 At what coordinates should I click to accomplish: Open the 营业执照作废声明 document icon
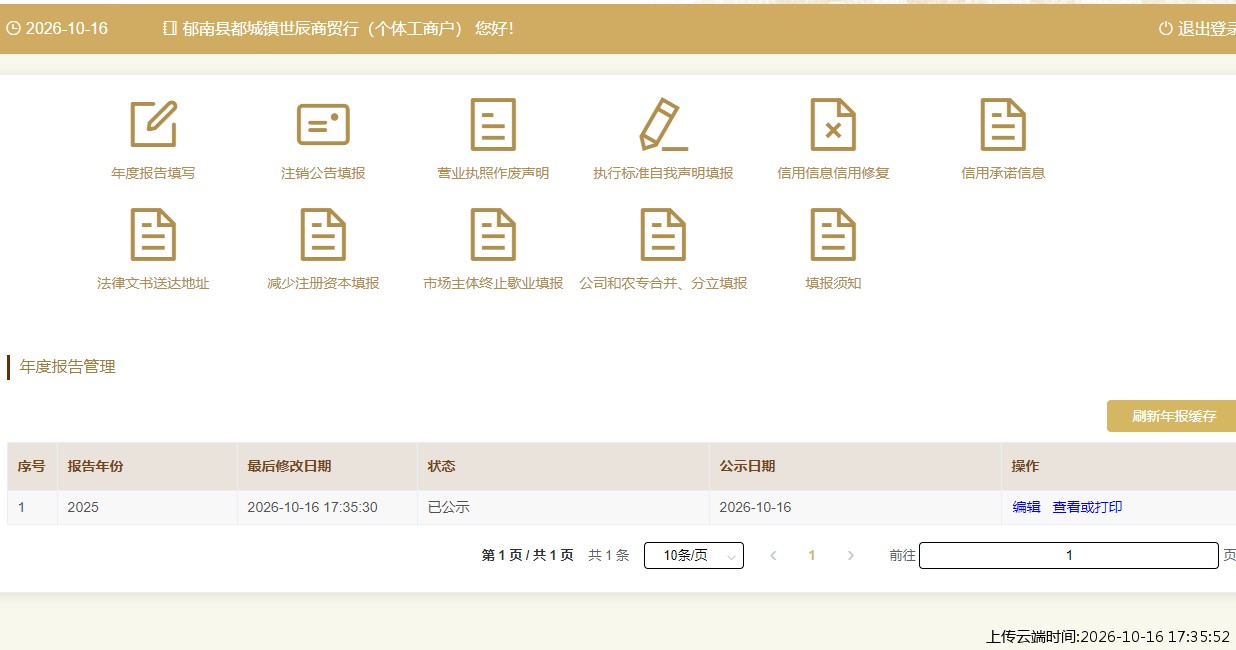coord(493,125)
